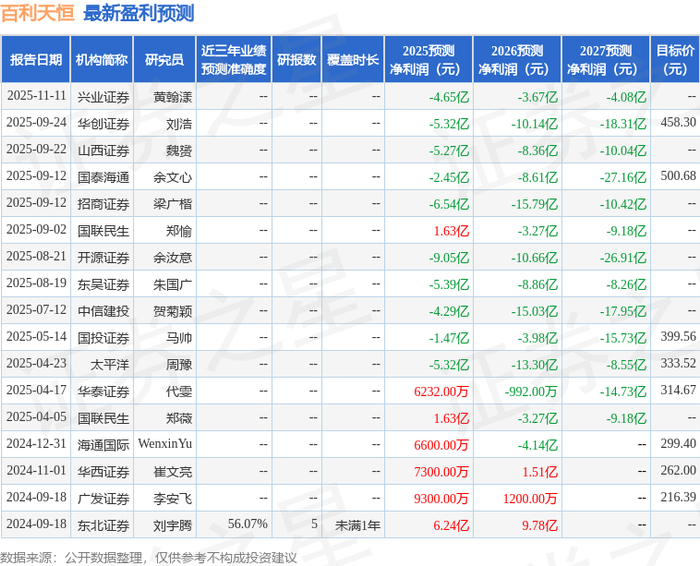Click the 机构简称 column header
Viewport: 700px width, 566px height.
(102, 59)
